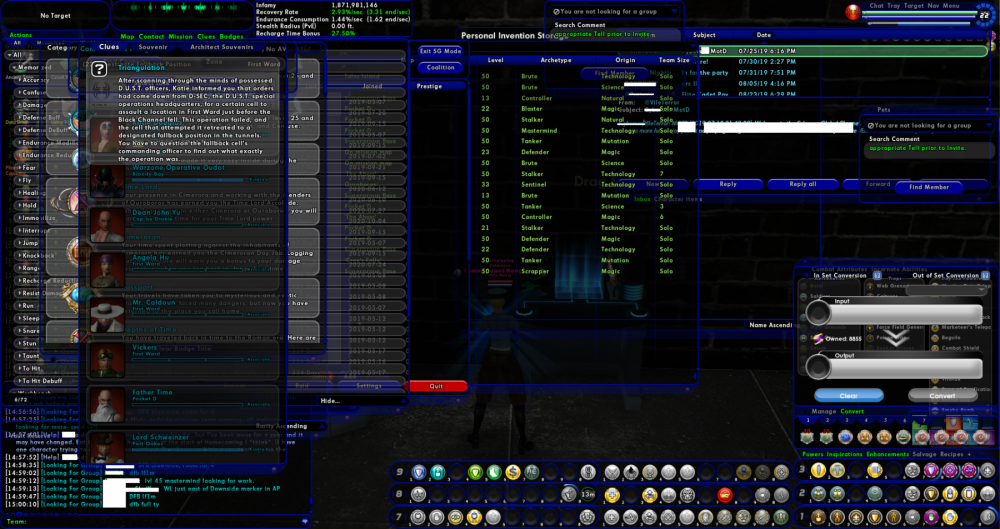Activate the green boot power in tray 9
Image resolution: width=1000 pixels, height=529 pixels.
(493, 473)
